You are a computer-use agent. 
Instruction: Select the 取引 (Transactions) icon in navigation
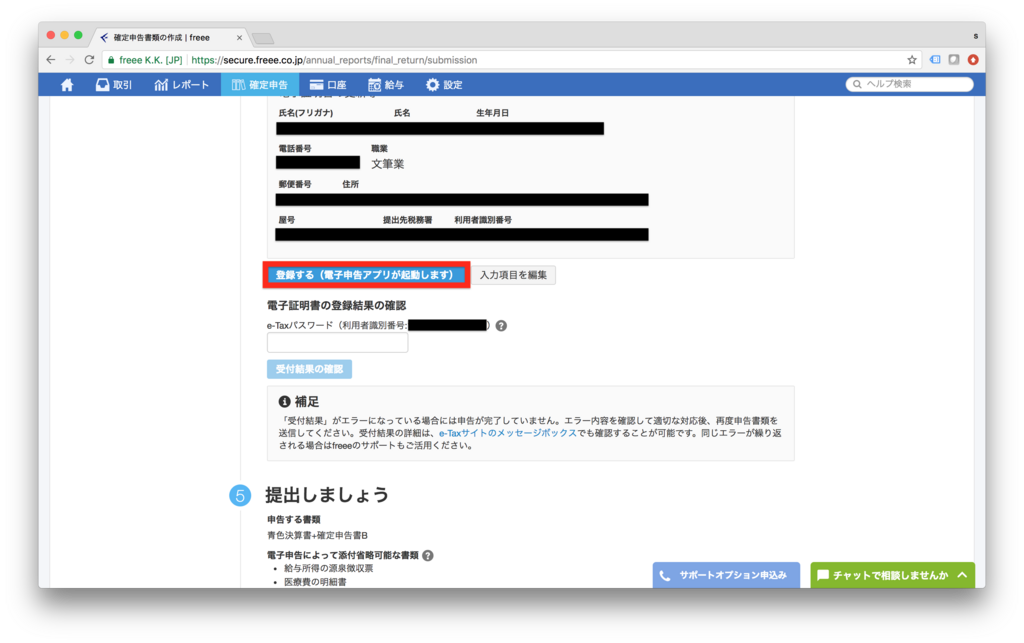(x=103, y=85)
